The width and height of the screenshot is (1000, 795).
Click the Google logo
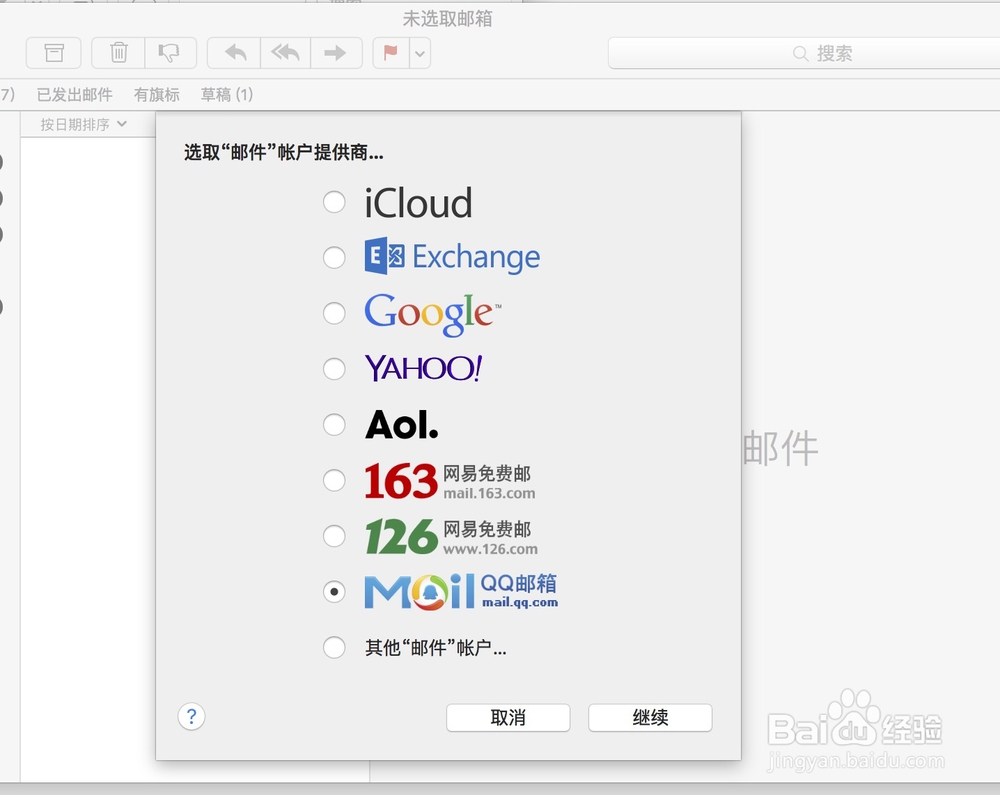click(433, 314)
